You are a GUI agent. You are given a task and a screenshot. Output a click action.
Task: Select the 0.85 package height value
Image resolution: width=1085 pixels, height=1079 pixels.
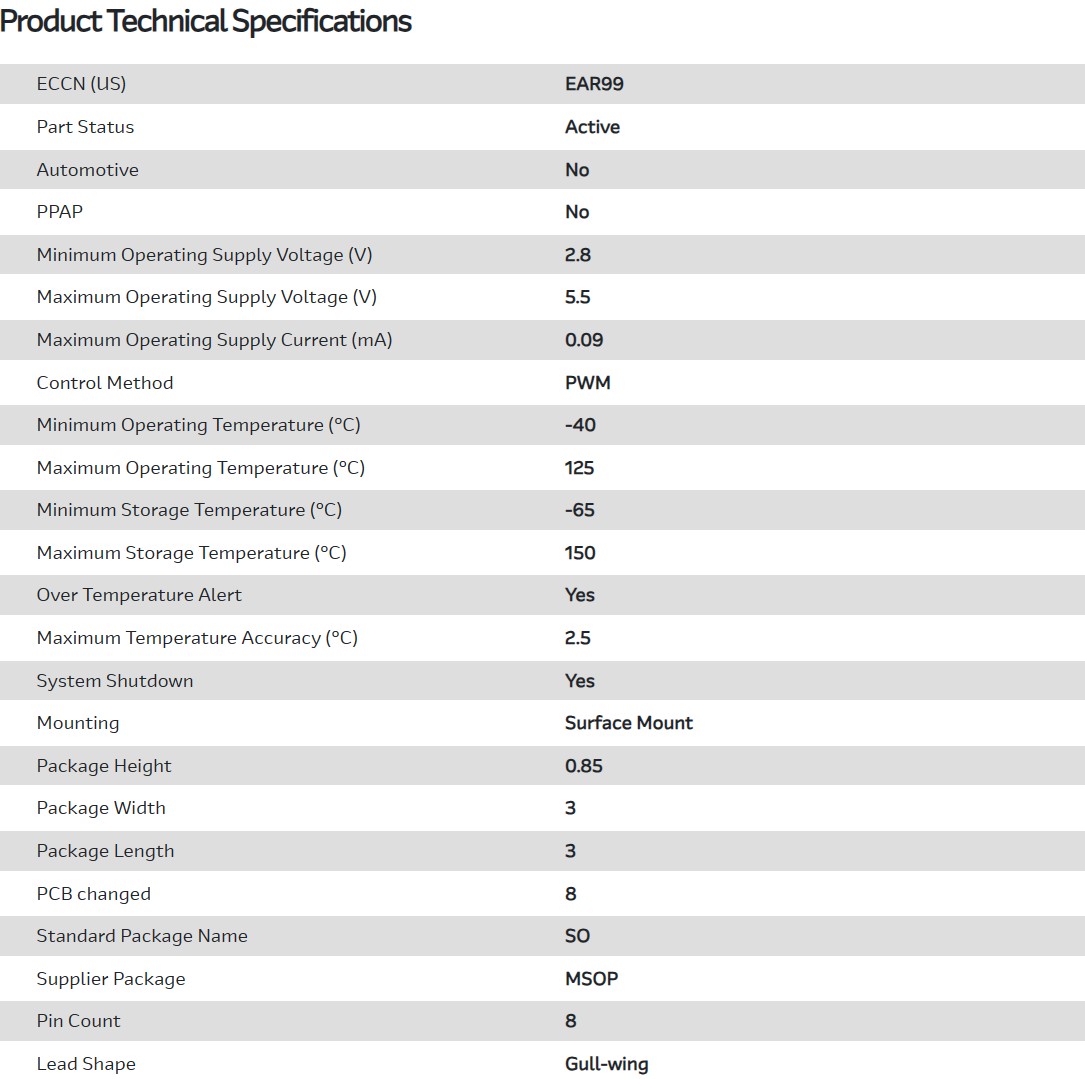pyautogui.click(x=583, y=766)
